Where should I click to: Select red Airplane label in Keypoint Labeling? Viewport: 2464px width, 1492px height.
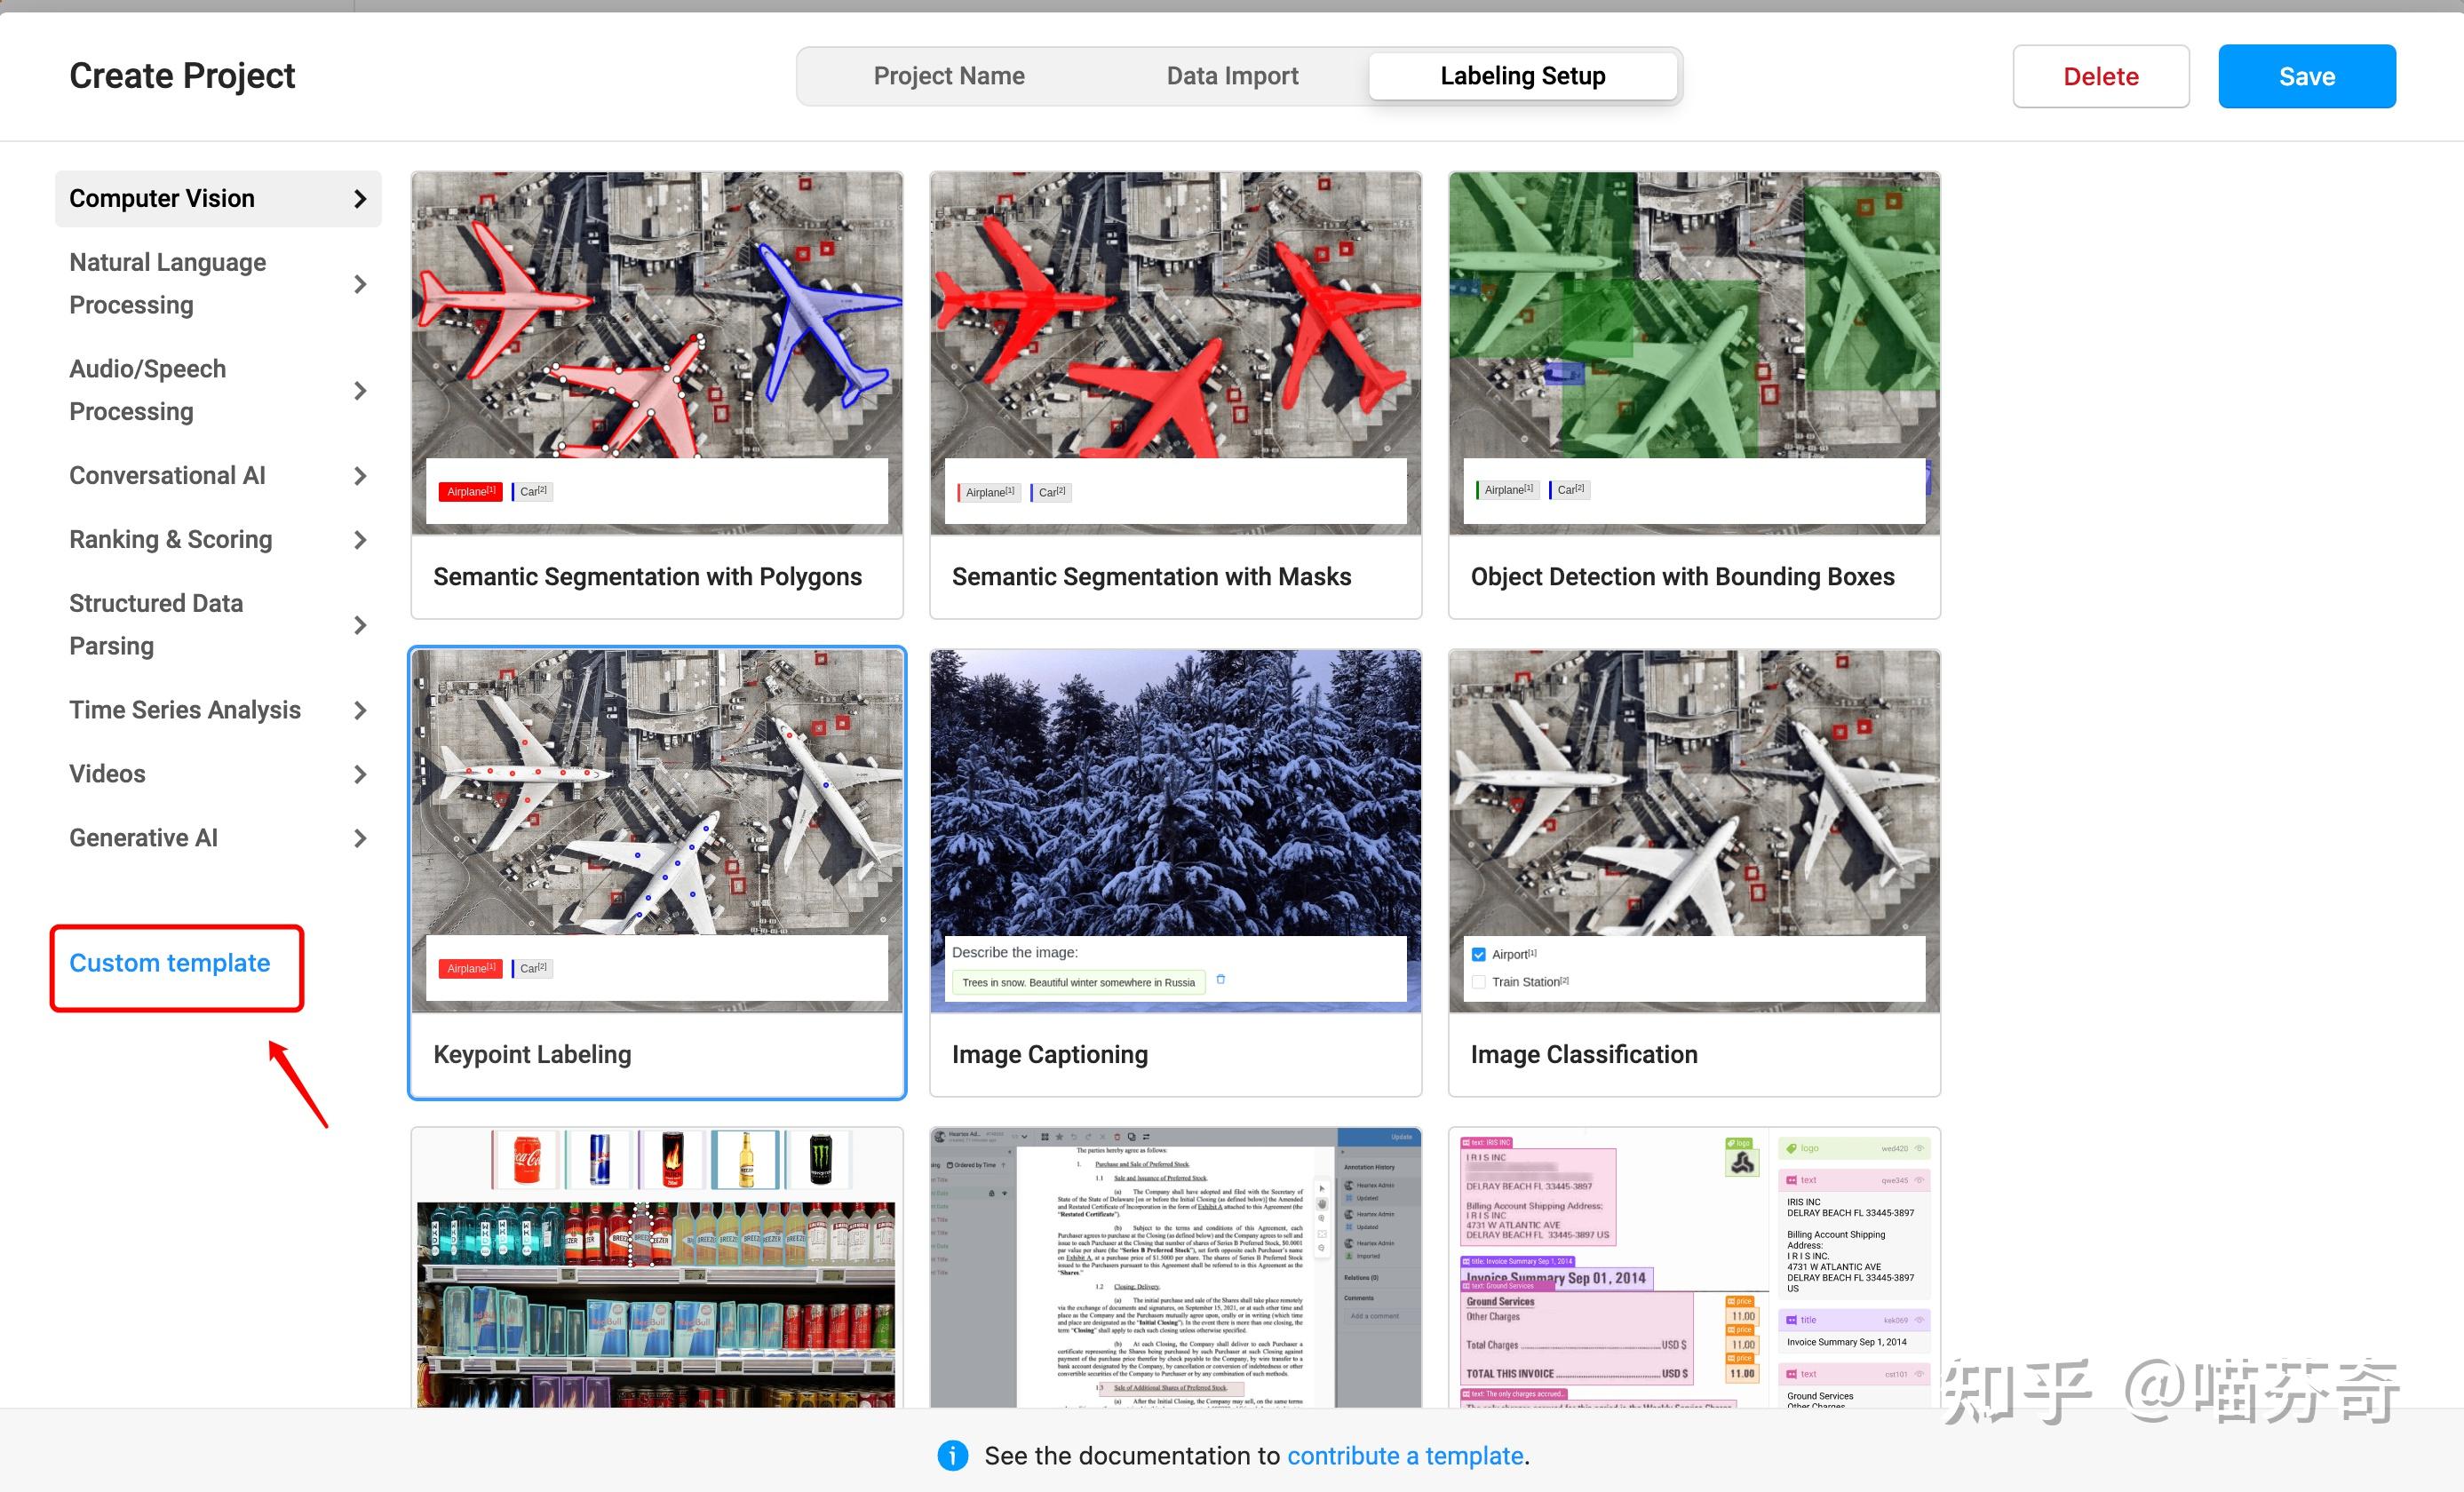click(x=470, y=968)
